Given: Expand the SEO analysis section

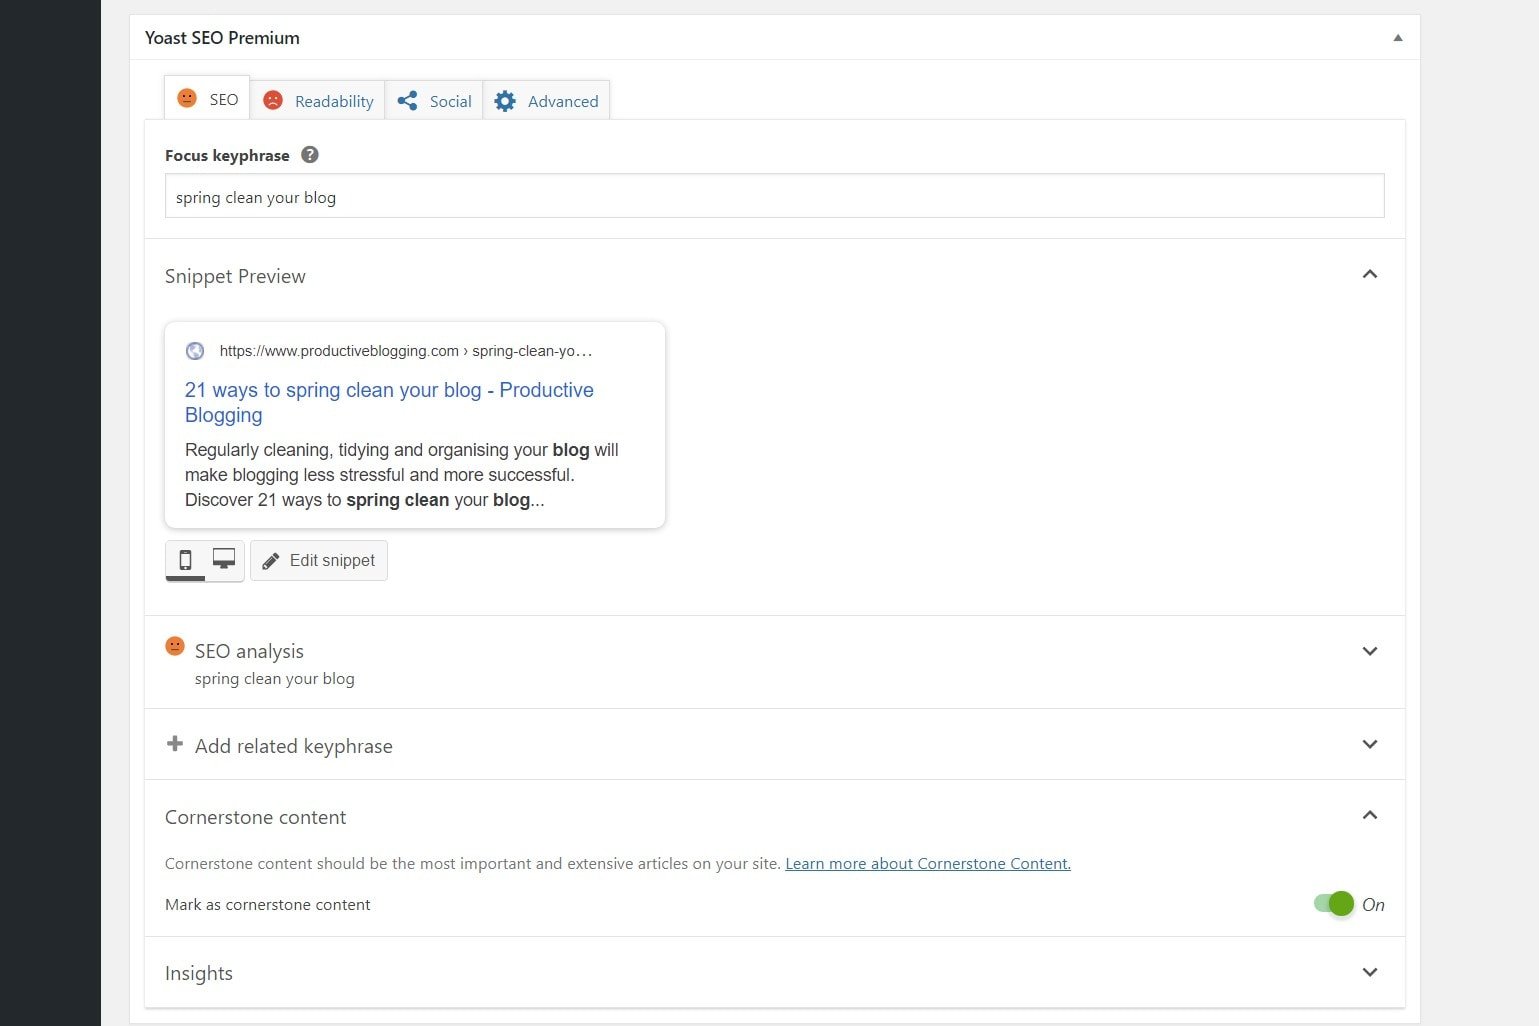Looking at the screenshot, I should coord(1370,651).
